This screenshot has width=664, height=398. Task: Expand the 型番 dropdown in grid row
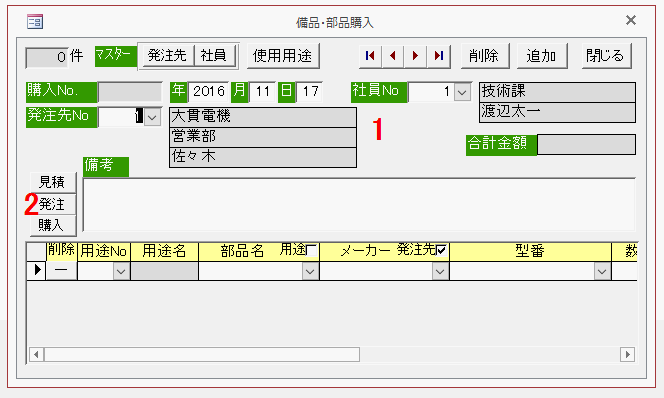602,271
